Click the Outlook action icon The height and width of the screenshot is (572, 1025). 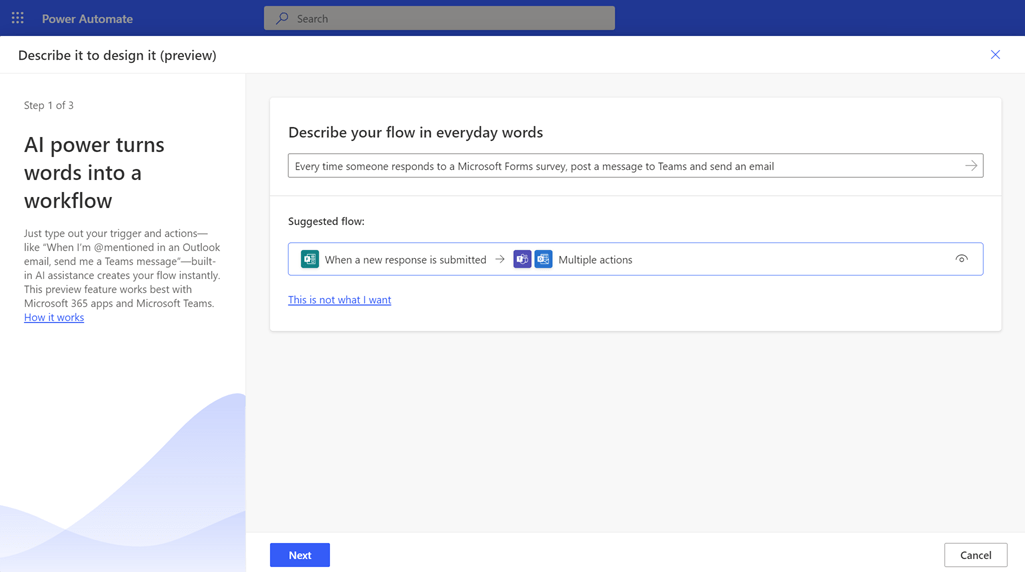(543, 259)
